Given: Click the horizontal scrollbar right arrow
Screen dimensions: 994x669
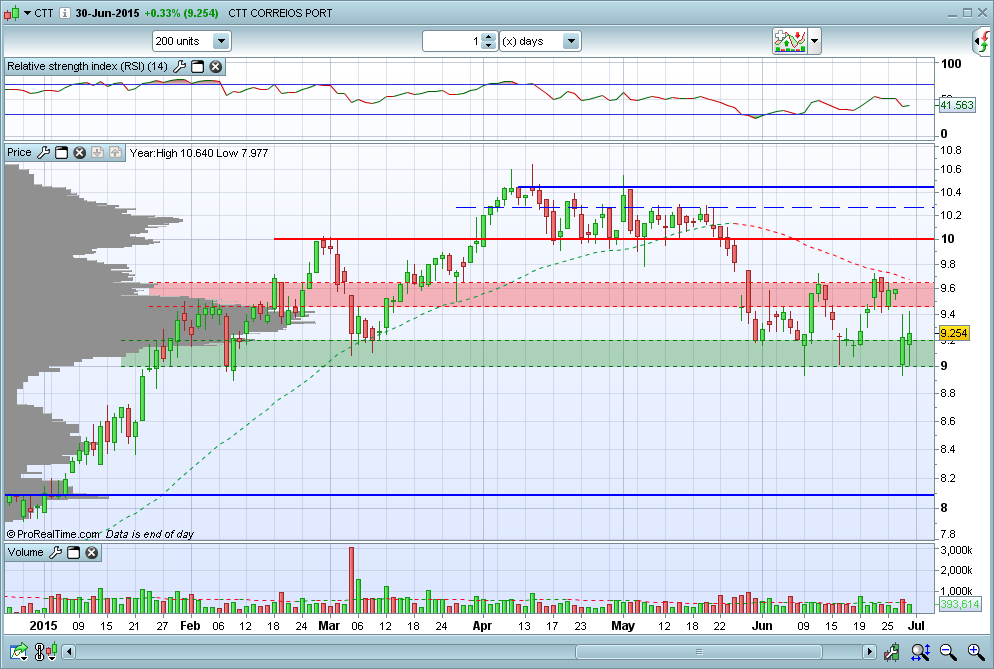Looking at the screenshot, I should tap(869, 651).
